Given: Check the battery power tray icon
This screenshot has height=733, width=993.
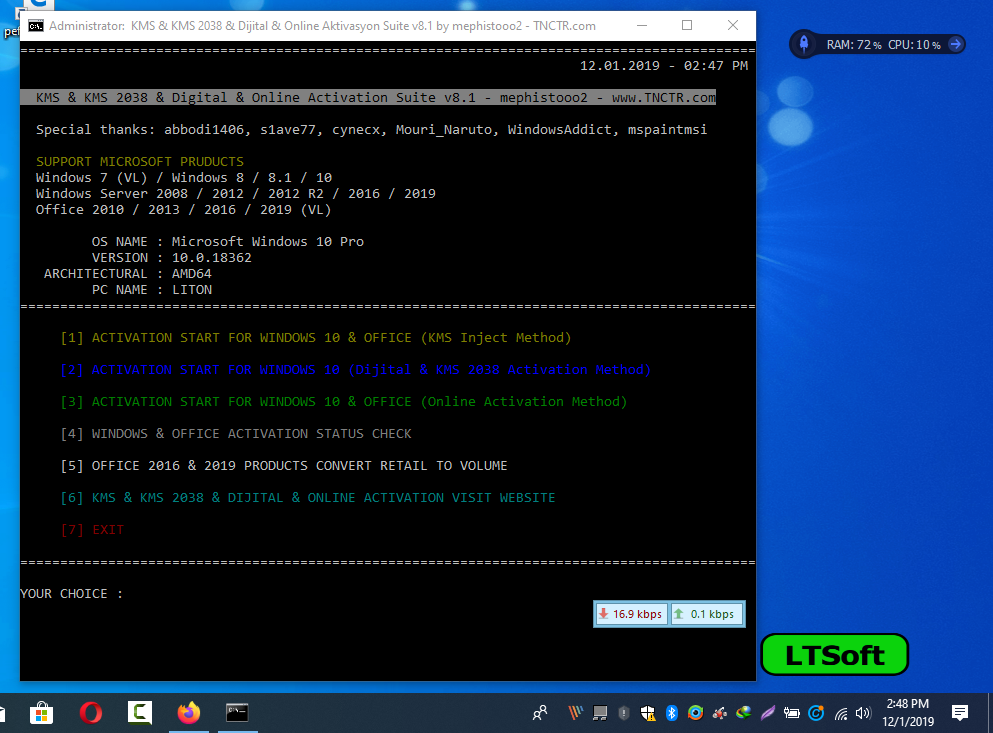Looking at the screenshot, I should [792, 713].
